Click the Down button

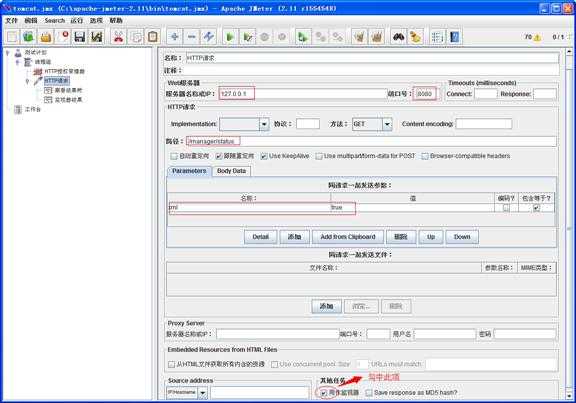tap(462, 237)
